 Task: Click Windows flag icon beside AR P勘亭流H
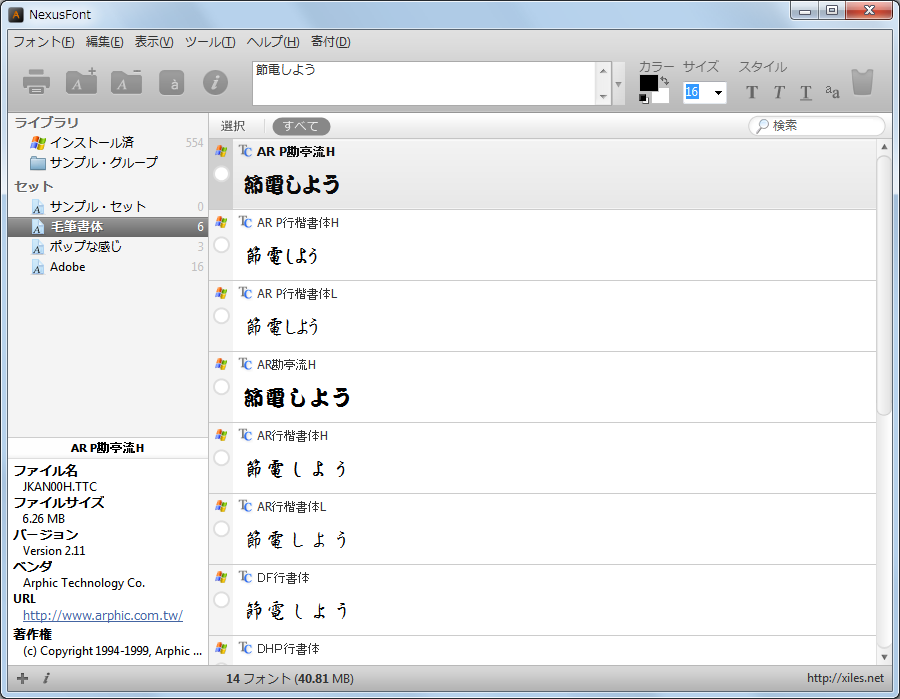(221, 151)
